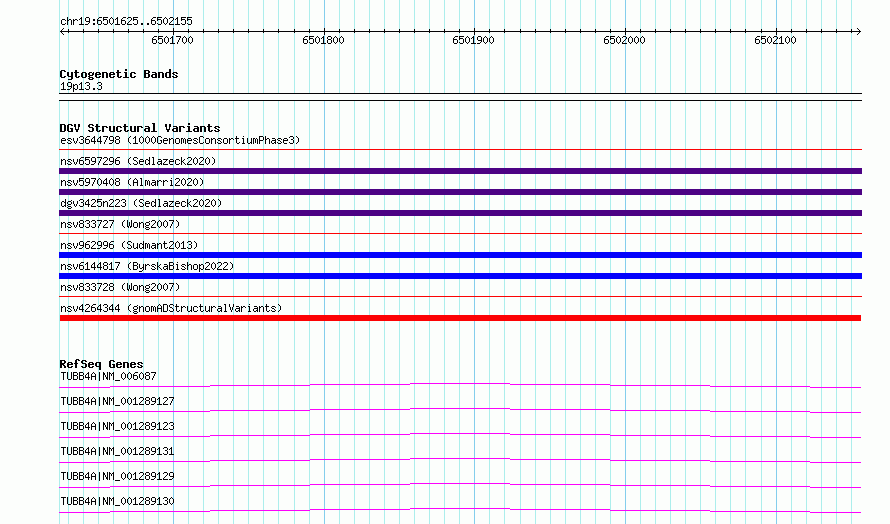Click the thin red line under esv3644798
890x524 pixels.
[460, 150]
